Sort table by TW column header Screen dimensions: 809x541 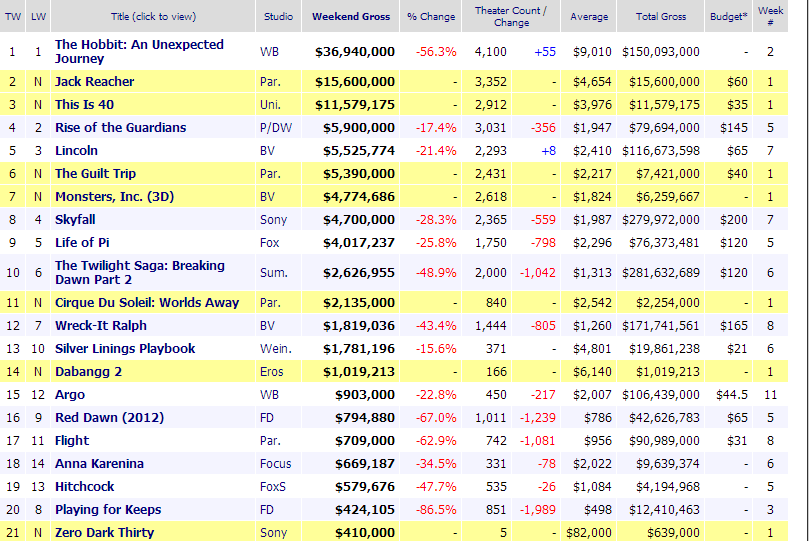click(12, 17)
